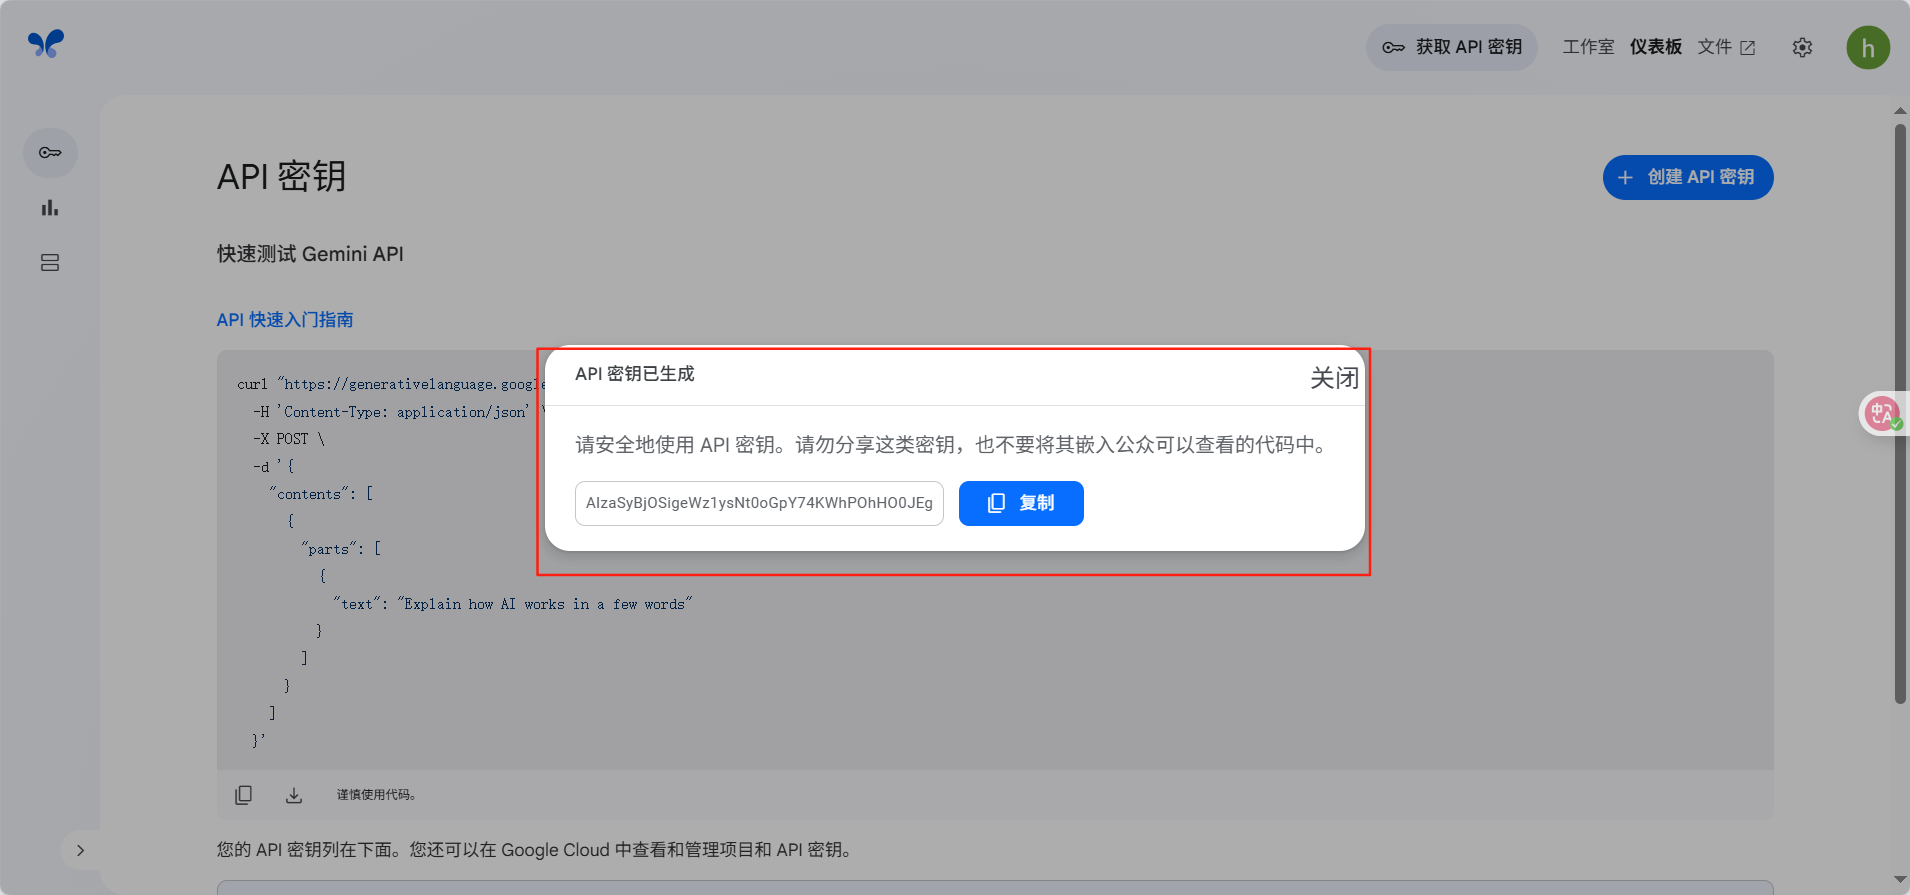Screen dimensions: 1910x895
Task: Click the page vertical scrollbar
Action: [1900, 413]
